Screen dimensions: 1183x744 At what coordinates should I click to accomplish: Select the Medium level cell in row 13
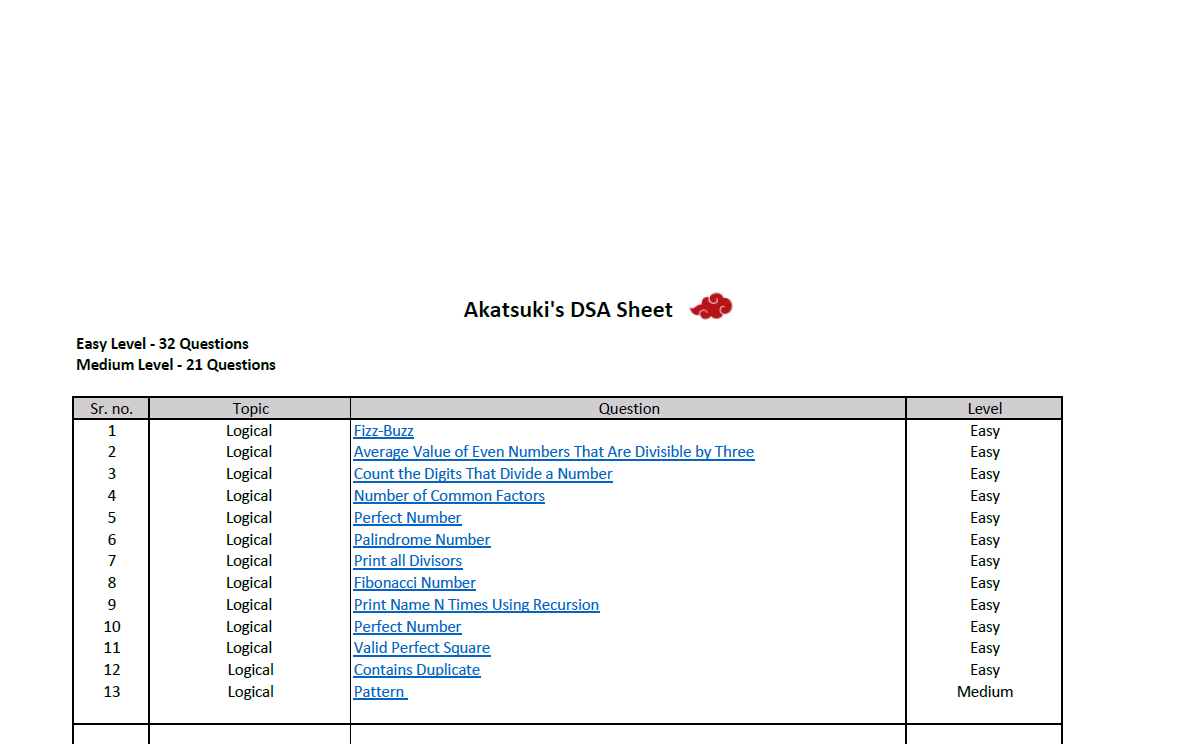coord(984,692)
